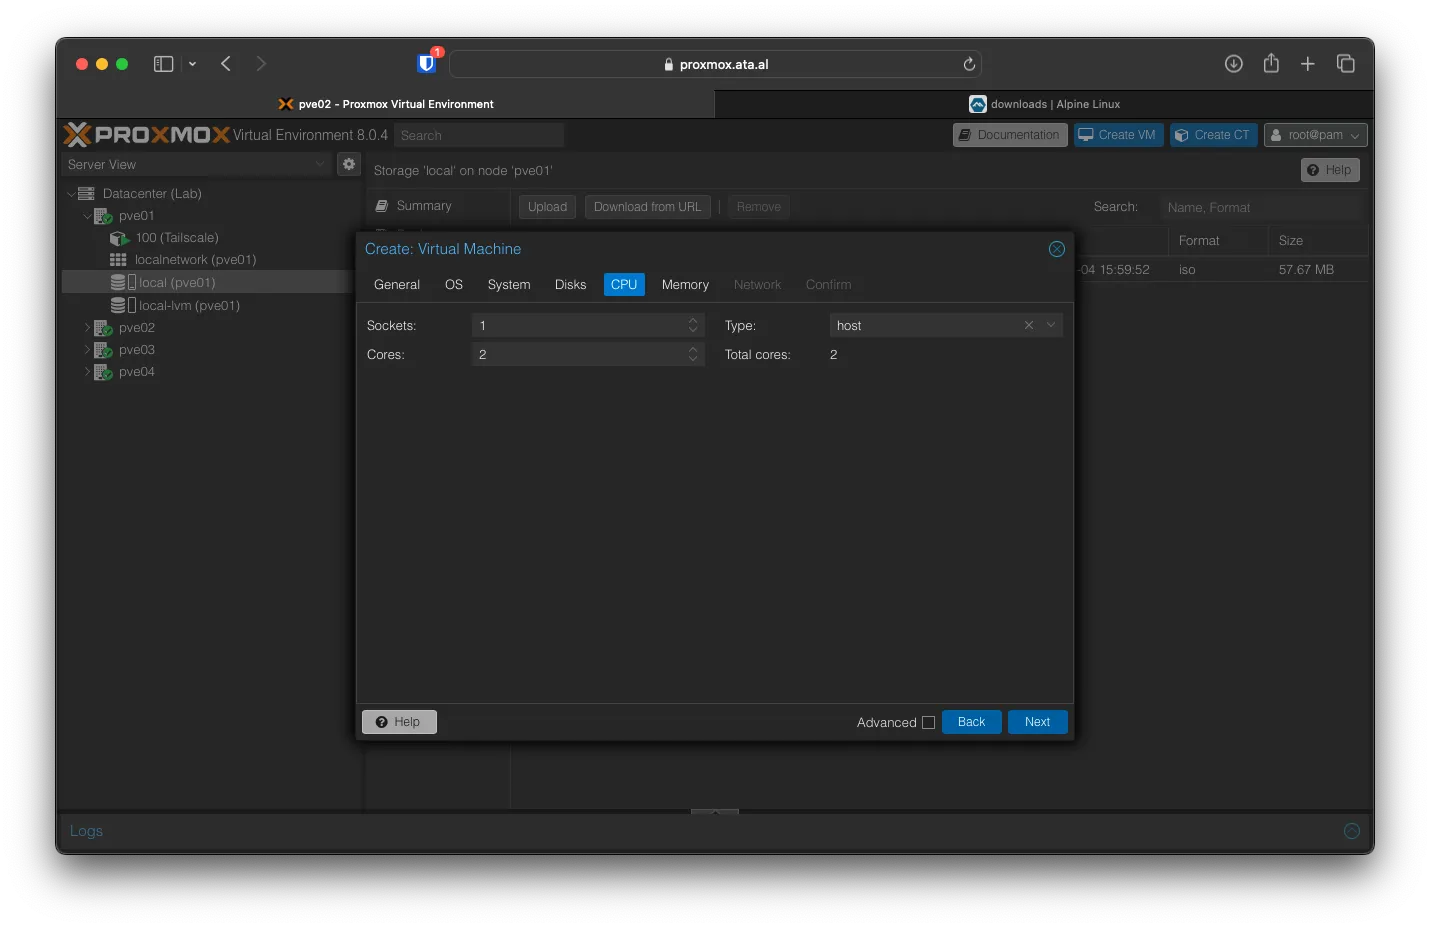This screenshot has height=928, width=1430.
Task: Click the Sockets input field
Action: pos(579,325)
